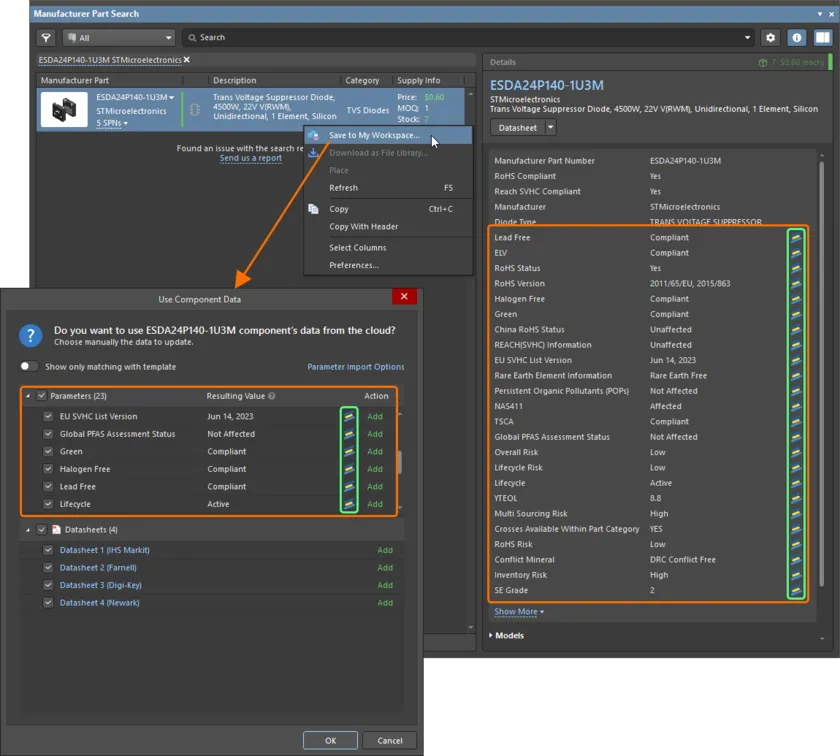Click parameter icon beside RoHS Version in Details
The image size is (840, 756).
point(796,283)
